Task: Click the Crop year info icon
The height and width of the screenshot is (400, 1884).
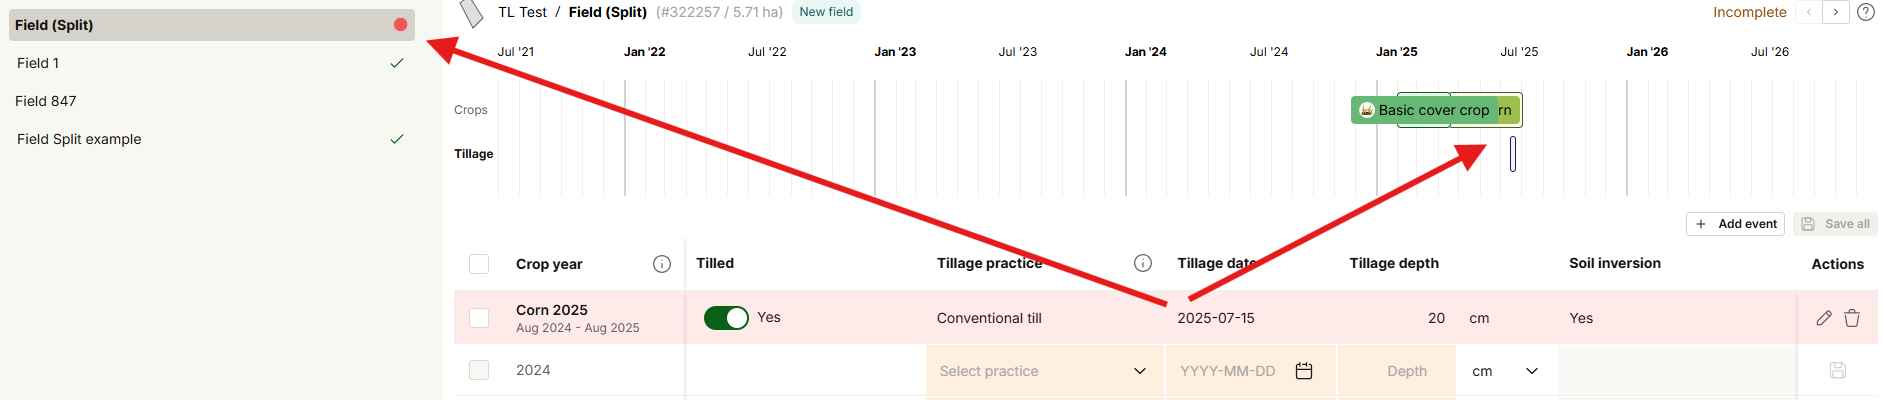Action: [x=662, y=264]
